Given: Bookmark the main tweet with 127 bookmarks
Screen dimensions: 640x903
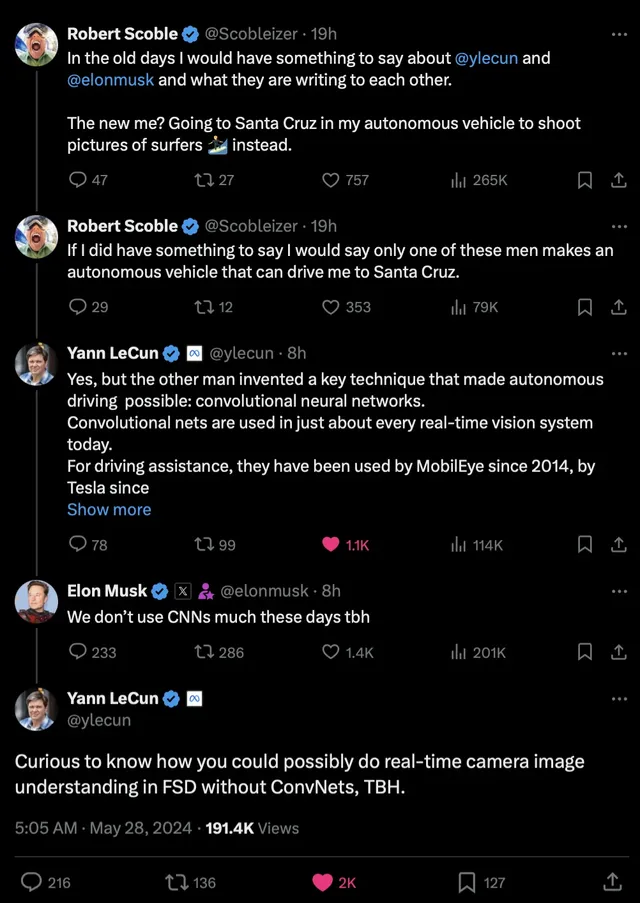Looking at the screenshot, I should 466,882.
